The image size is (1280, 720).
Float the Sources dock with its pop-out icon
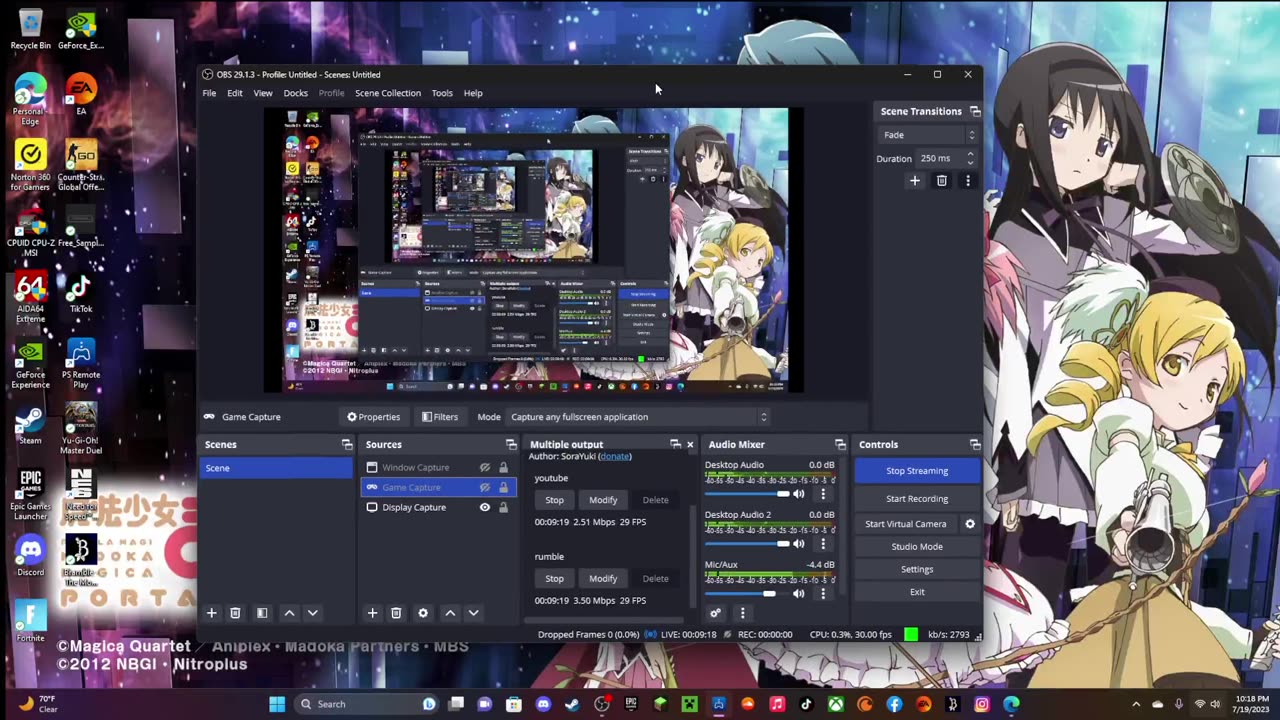click(x=511, y=445)
